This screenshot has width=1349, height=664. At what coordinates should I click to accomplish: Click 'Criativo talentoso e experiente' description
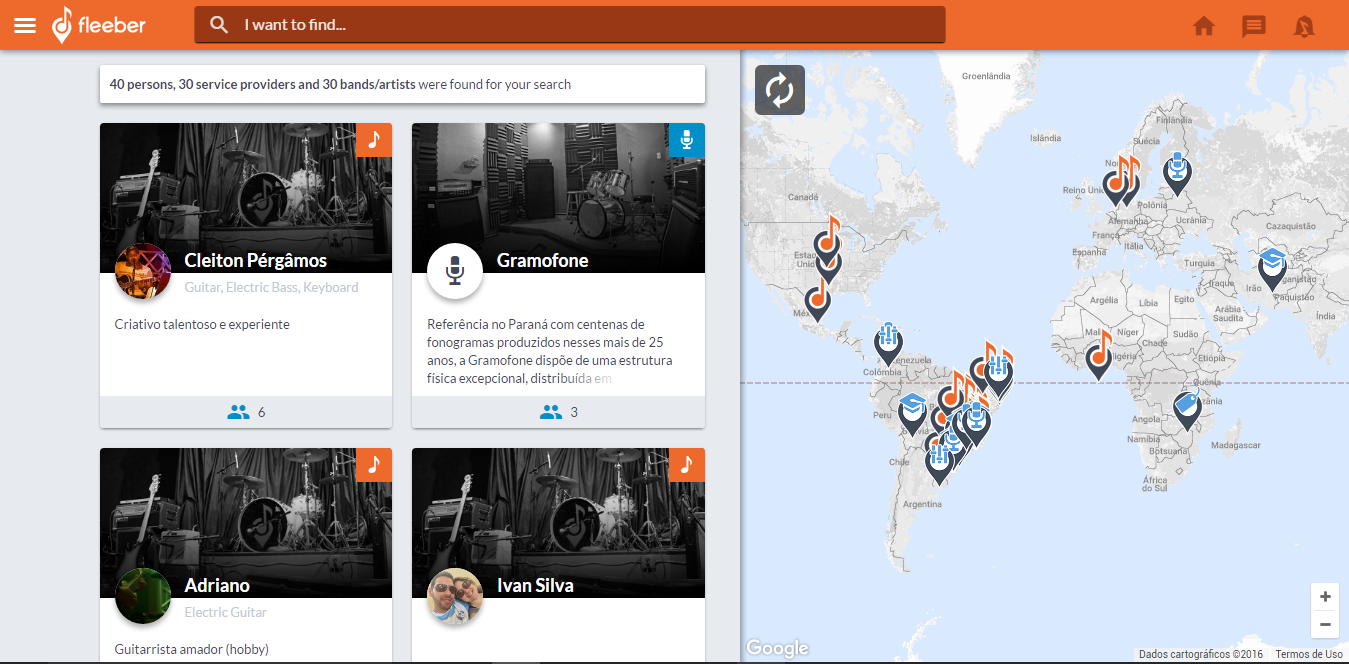pyautogui.click(x=202, y=324)
